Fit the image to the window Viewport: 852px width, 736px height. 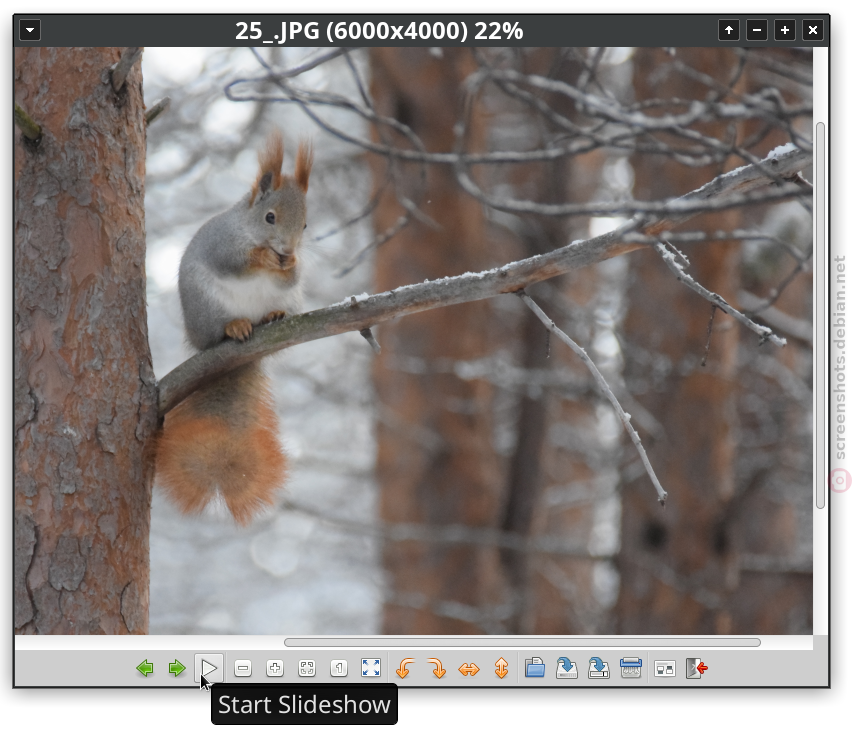[x=307, y=668]
